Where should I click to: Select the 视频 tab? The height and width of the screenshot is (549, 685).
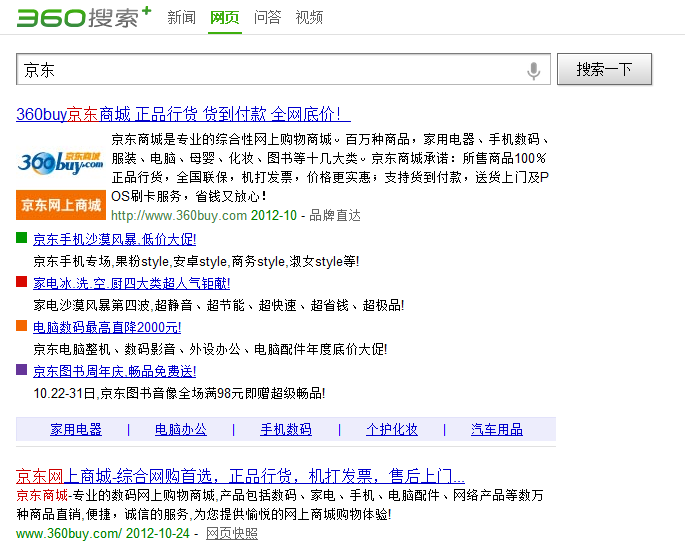click(x=309, y=17)
